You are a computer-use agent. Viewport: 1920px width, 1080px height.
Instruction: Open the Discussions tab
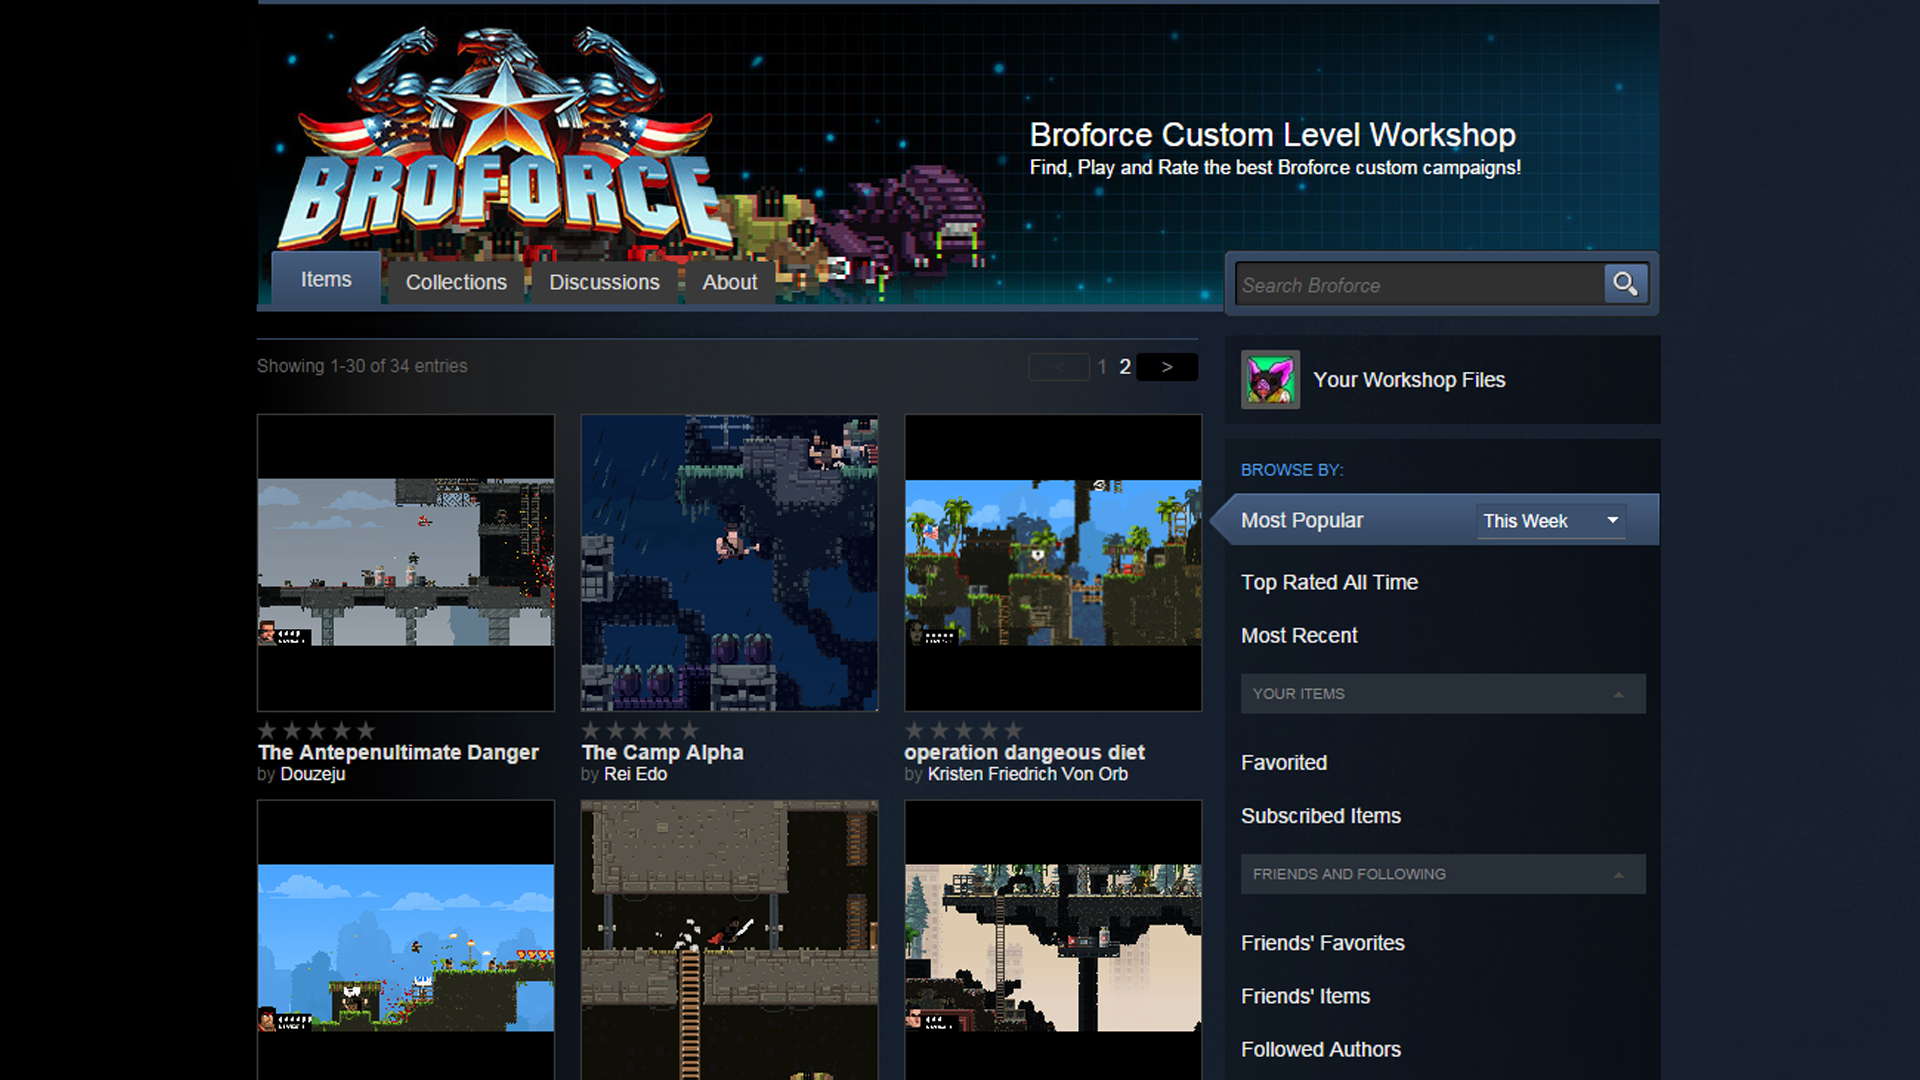coord(604,282)
